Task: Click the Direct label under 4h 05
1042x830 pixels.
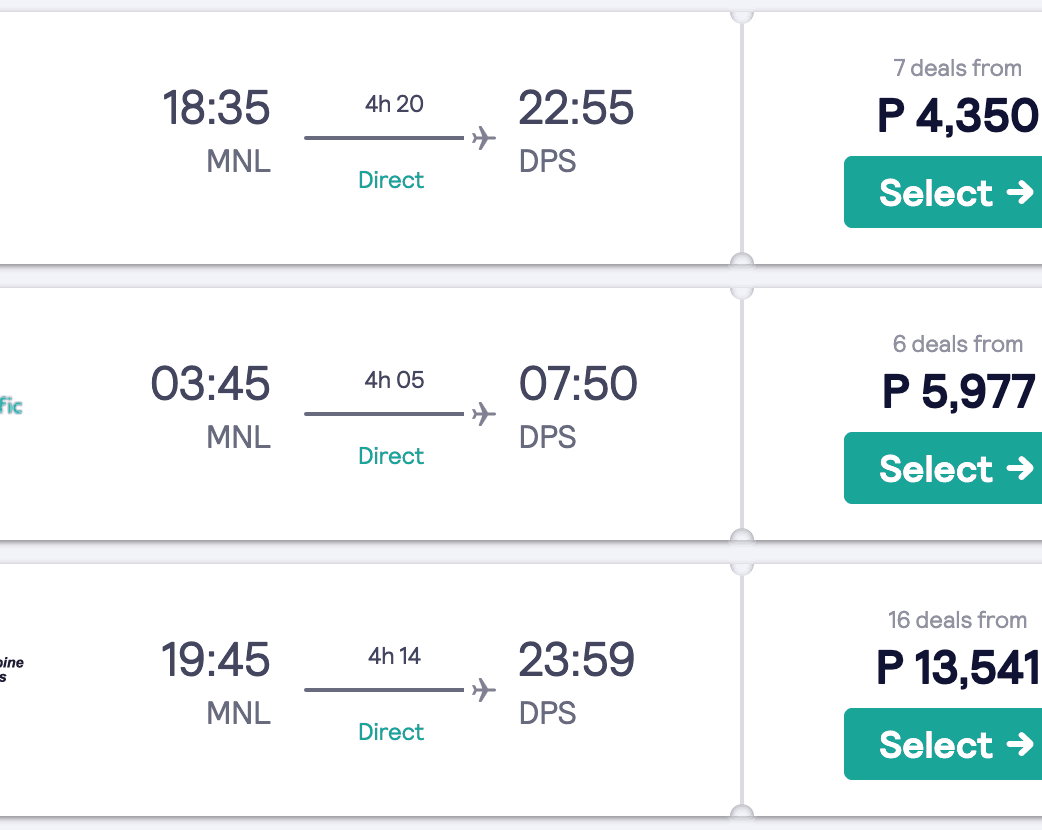Action: tap(391, 456)
